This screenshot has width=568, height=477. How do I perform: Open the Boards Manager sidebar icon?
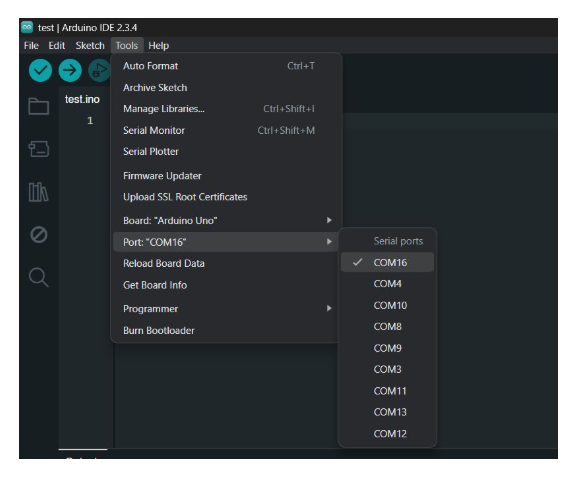[39, 149]
